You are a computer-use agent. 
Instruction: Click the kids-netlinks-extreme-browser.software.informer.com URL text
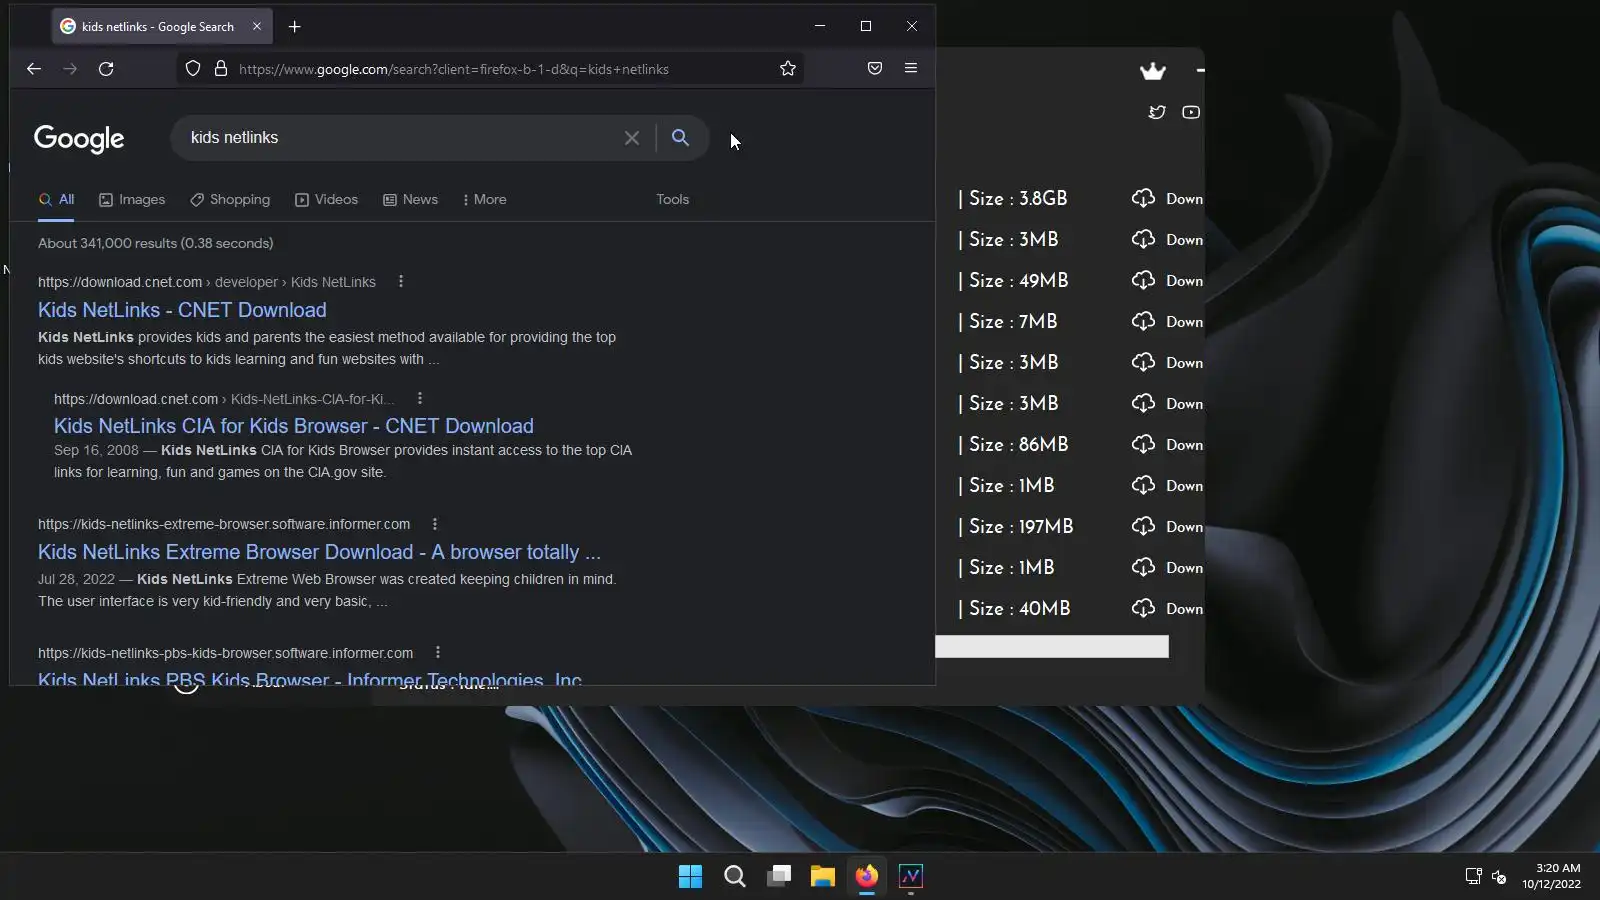(x=224, y=524)
